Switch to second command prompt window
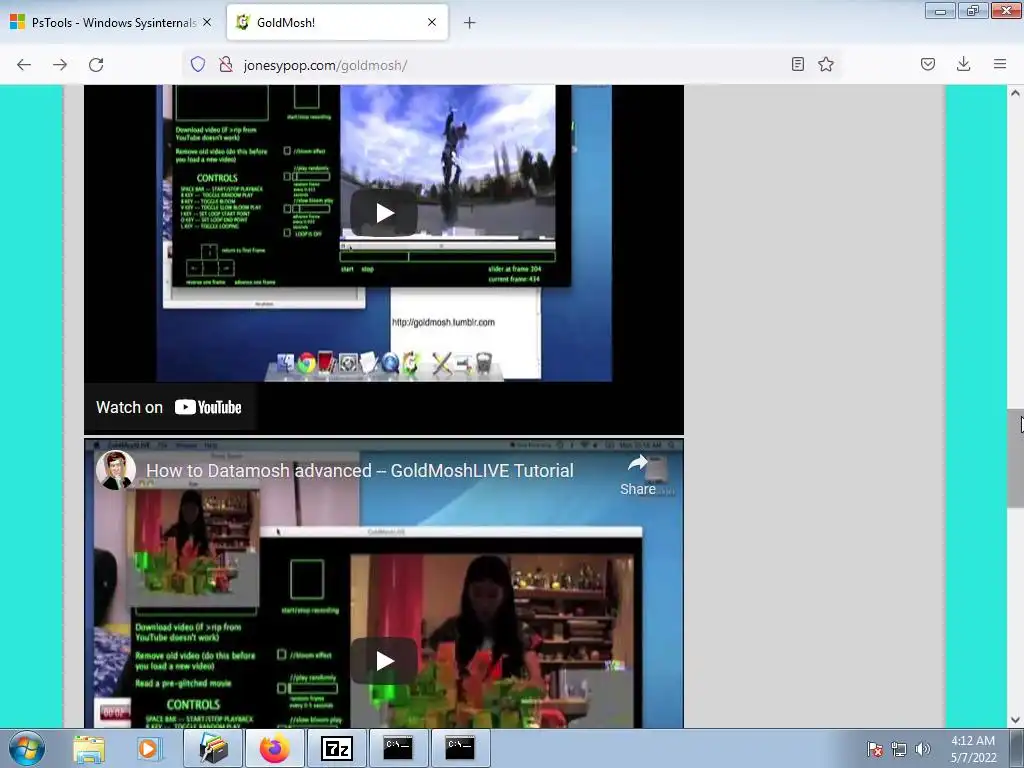The width and height of the screenshot is (1024, 768). 460,748
